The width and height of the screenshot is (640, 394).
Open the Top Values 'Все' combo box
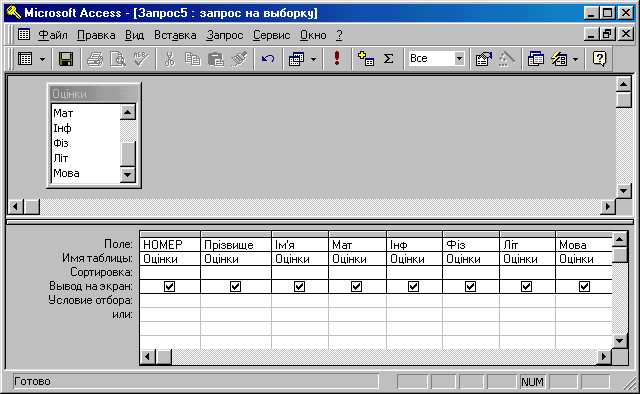(x=436, y=59)
